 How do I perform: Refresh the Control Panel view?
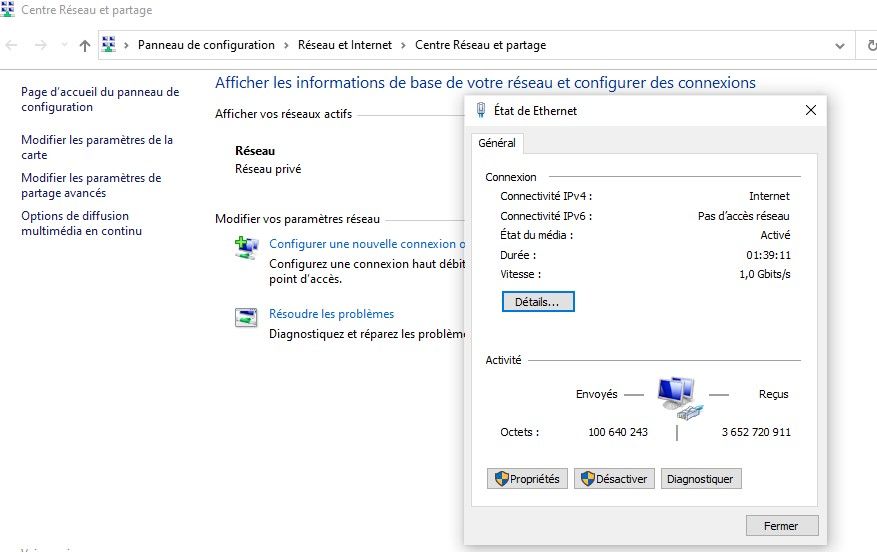pyautogui.click(x=871, y=45)
